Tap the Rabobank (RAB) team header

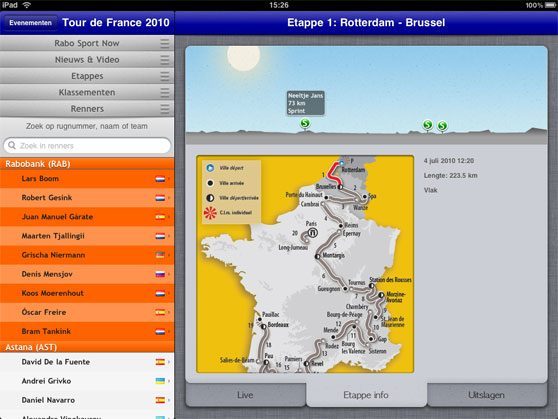(x=87, y=164)
